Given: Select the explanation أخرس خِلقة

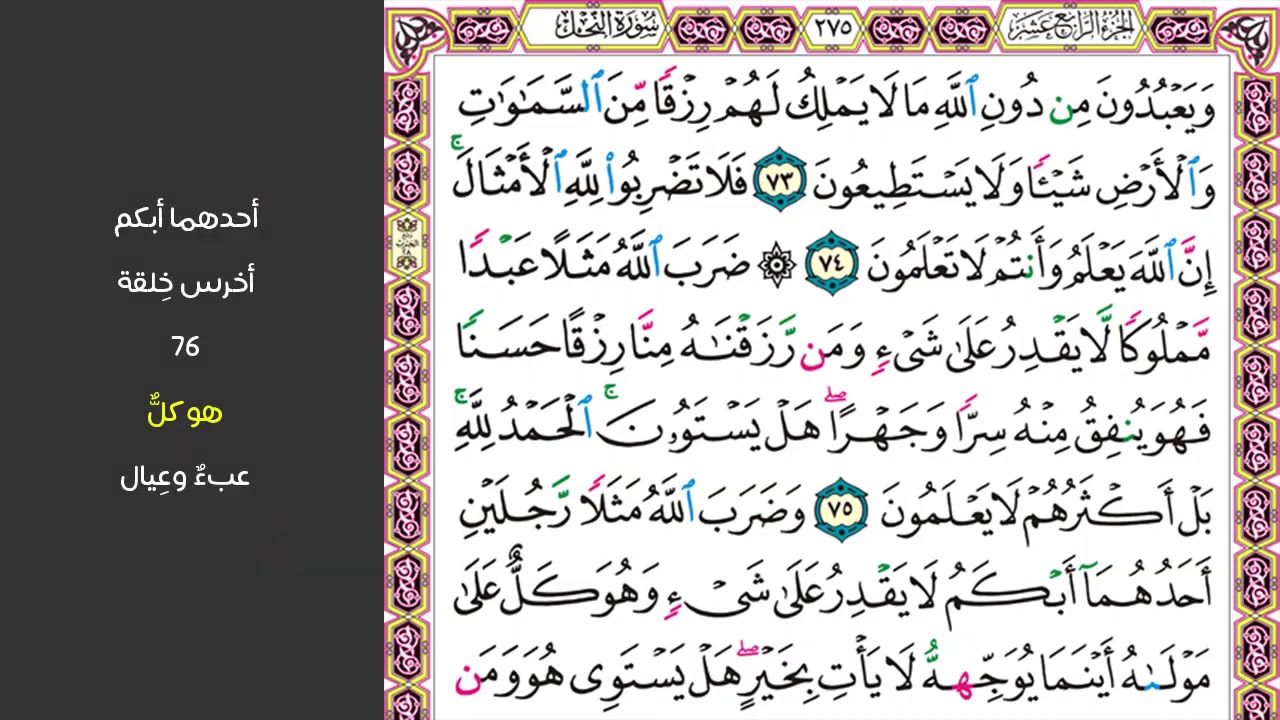Looking at the screenshot, I should click(x=186, y=282).
